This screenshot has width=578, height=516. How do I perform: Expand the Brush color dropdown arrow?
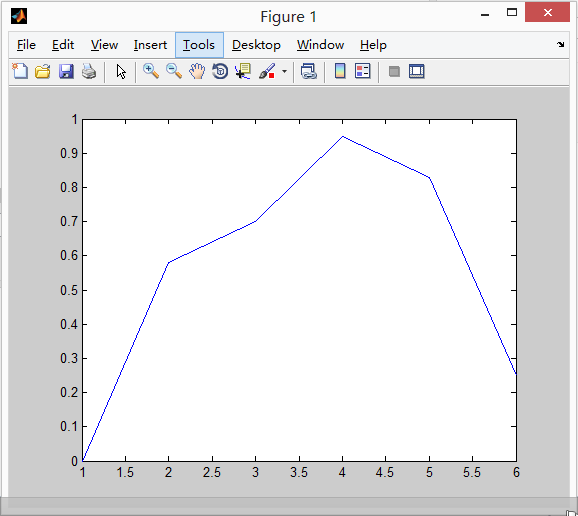pos(284,71)
